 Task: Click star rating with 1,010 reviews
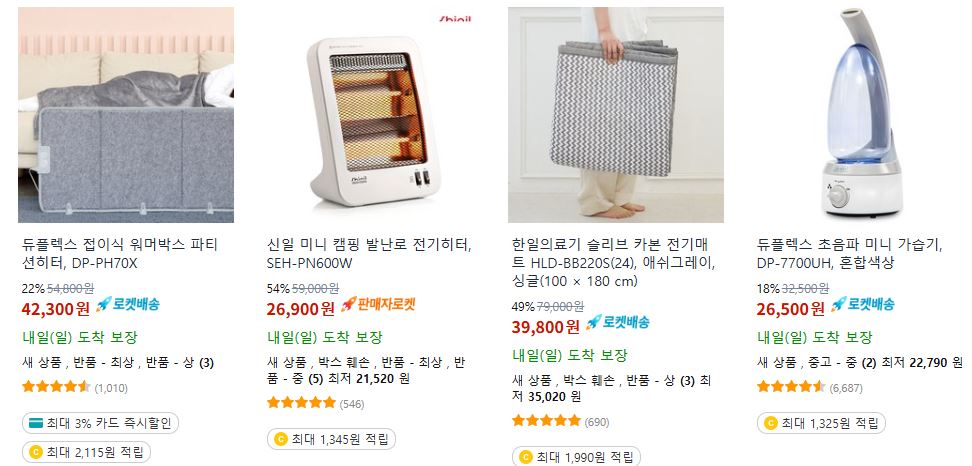point(56,387)
